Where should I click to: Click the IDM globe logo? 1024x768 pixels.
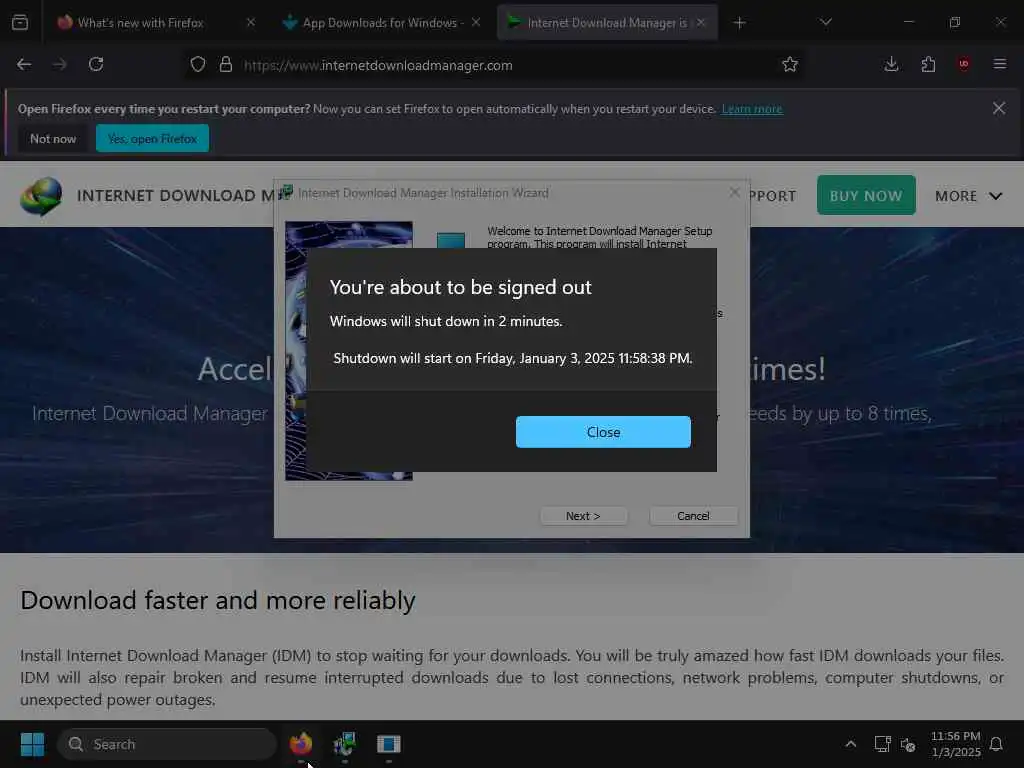41,196
